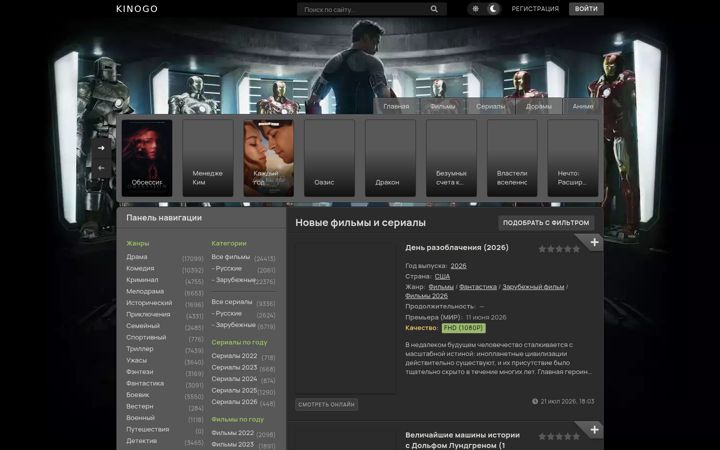Open the Нечто: Расшир... card
This screenshot has width=720, height=450.
pyautogui.click(x=573, y=158)
